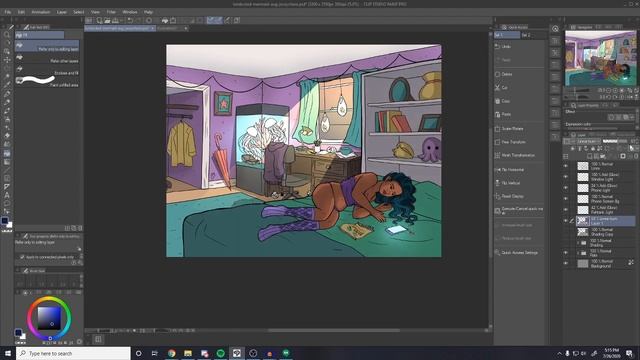This screenshot has height=360, width=640.
Task: Select the Move layer tool
Action: click(x=7, y=60)
